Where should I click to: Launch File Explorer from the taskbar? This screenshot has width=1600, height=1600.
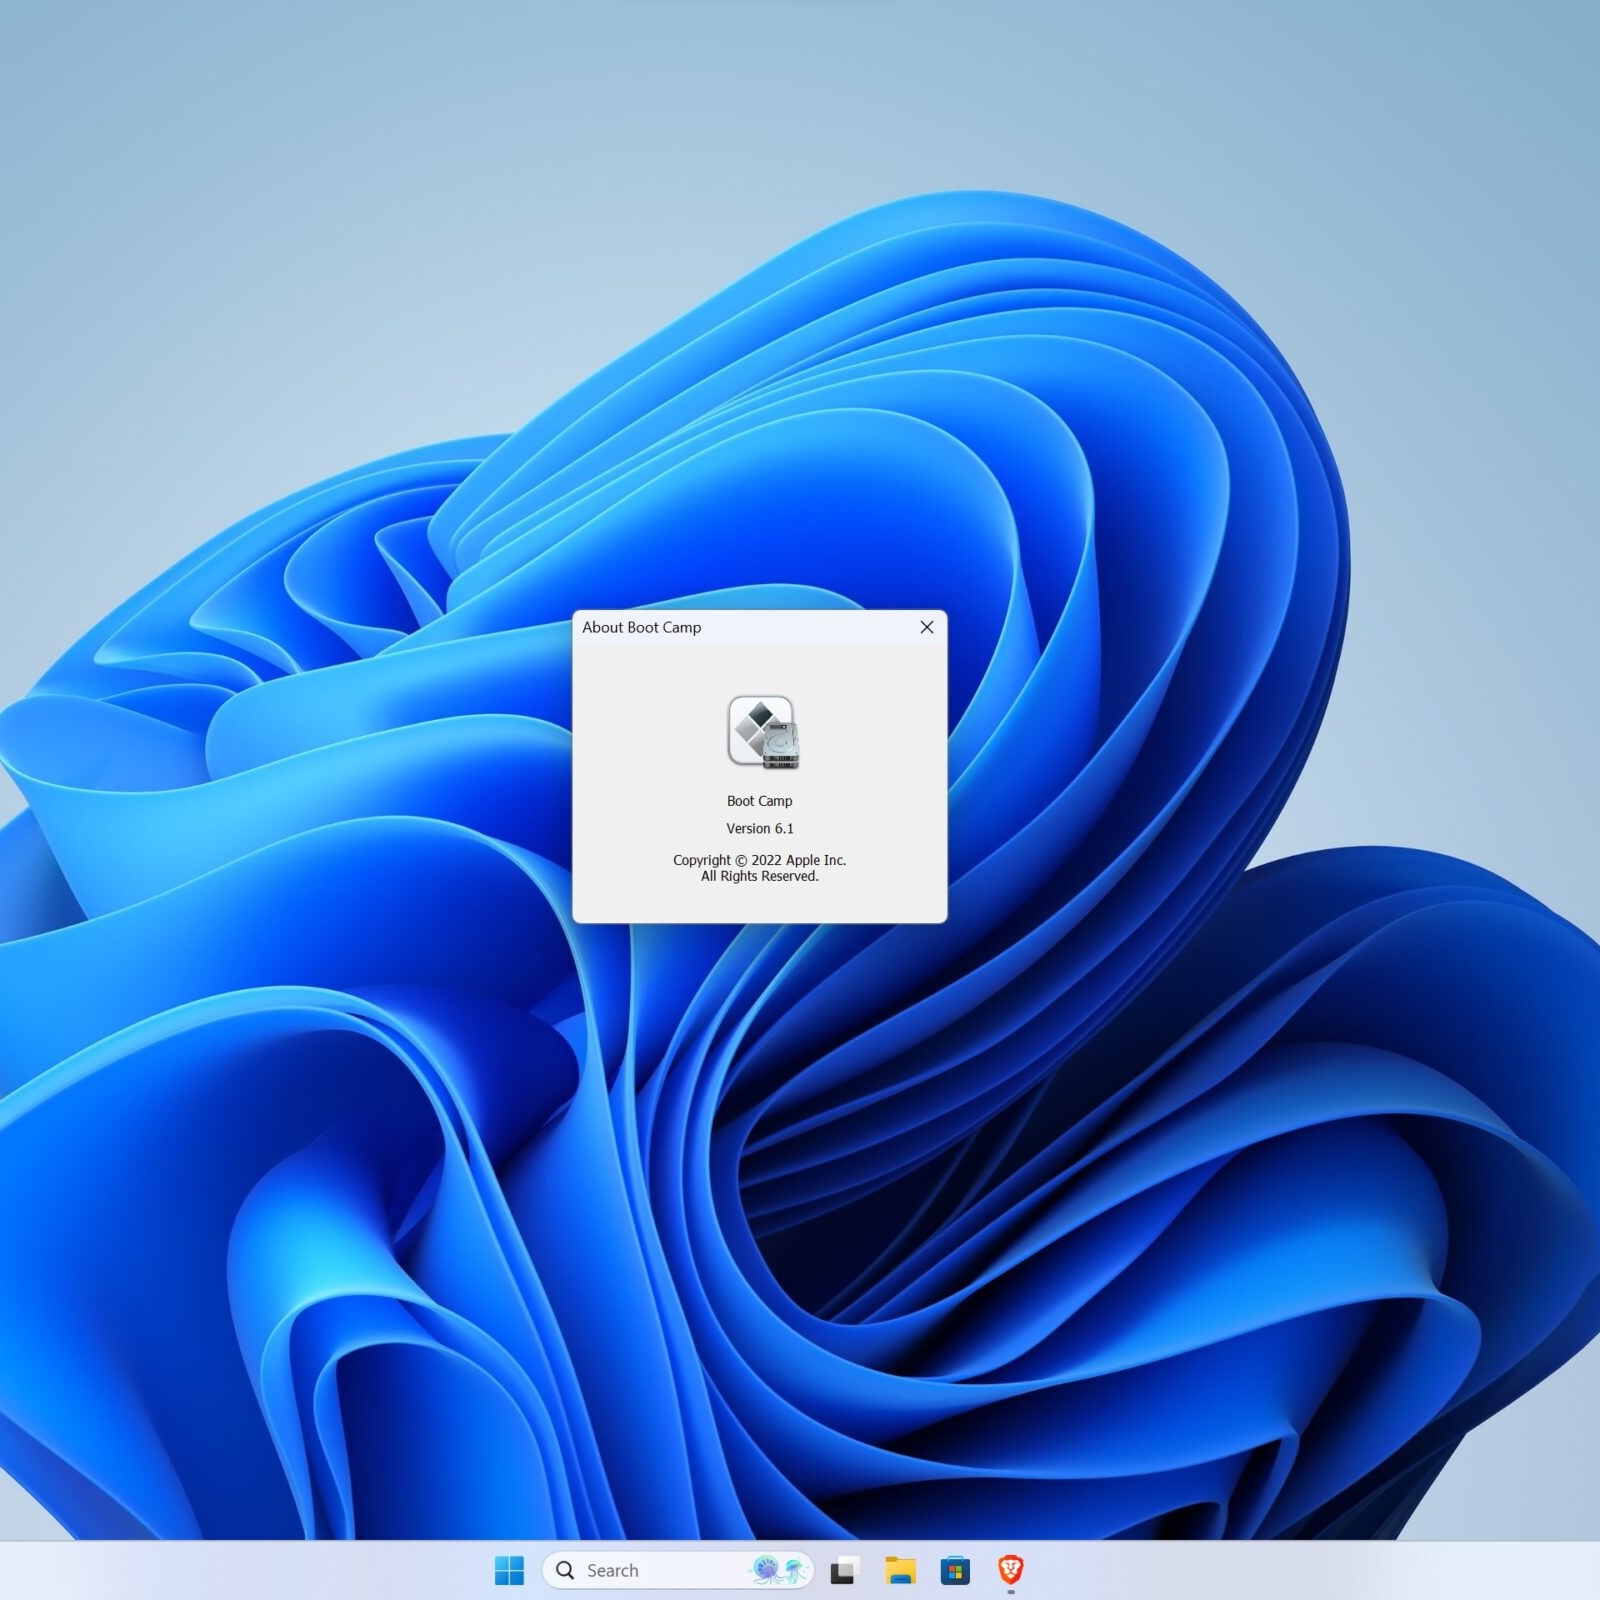pos(900,1570)
